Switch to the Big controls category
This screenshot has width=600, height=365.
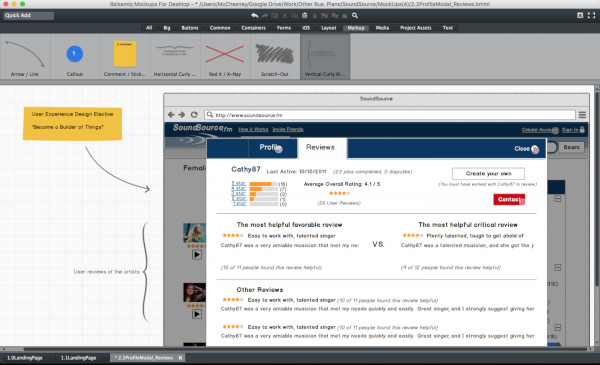(x=167, y=28)
